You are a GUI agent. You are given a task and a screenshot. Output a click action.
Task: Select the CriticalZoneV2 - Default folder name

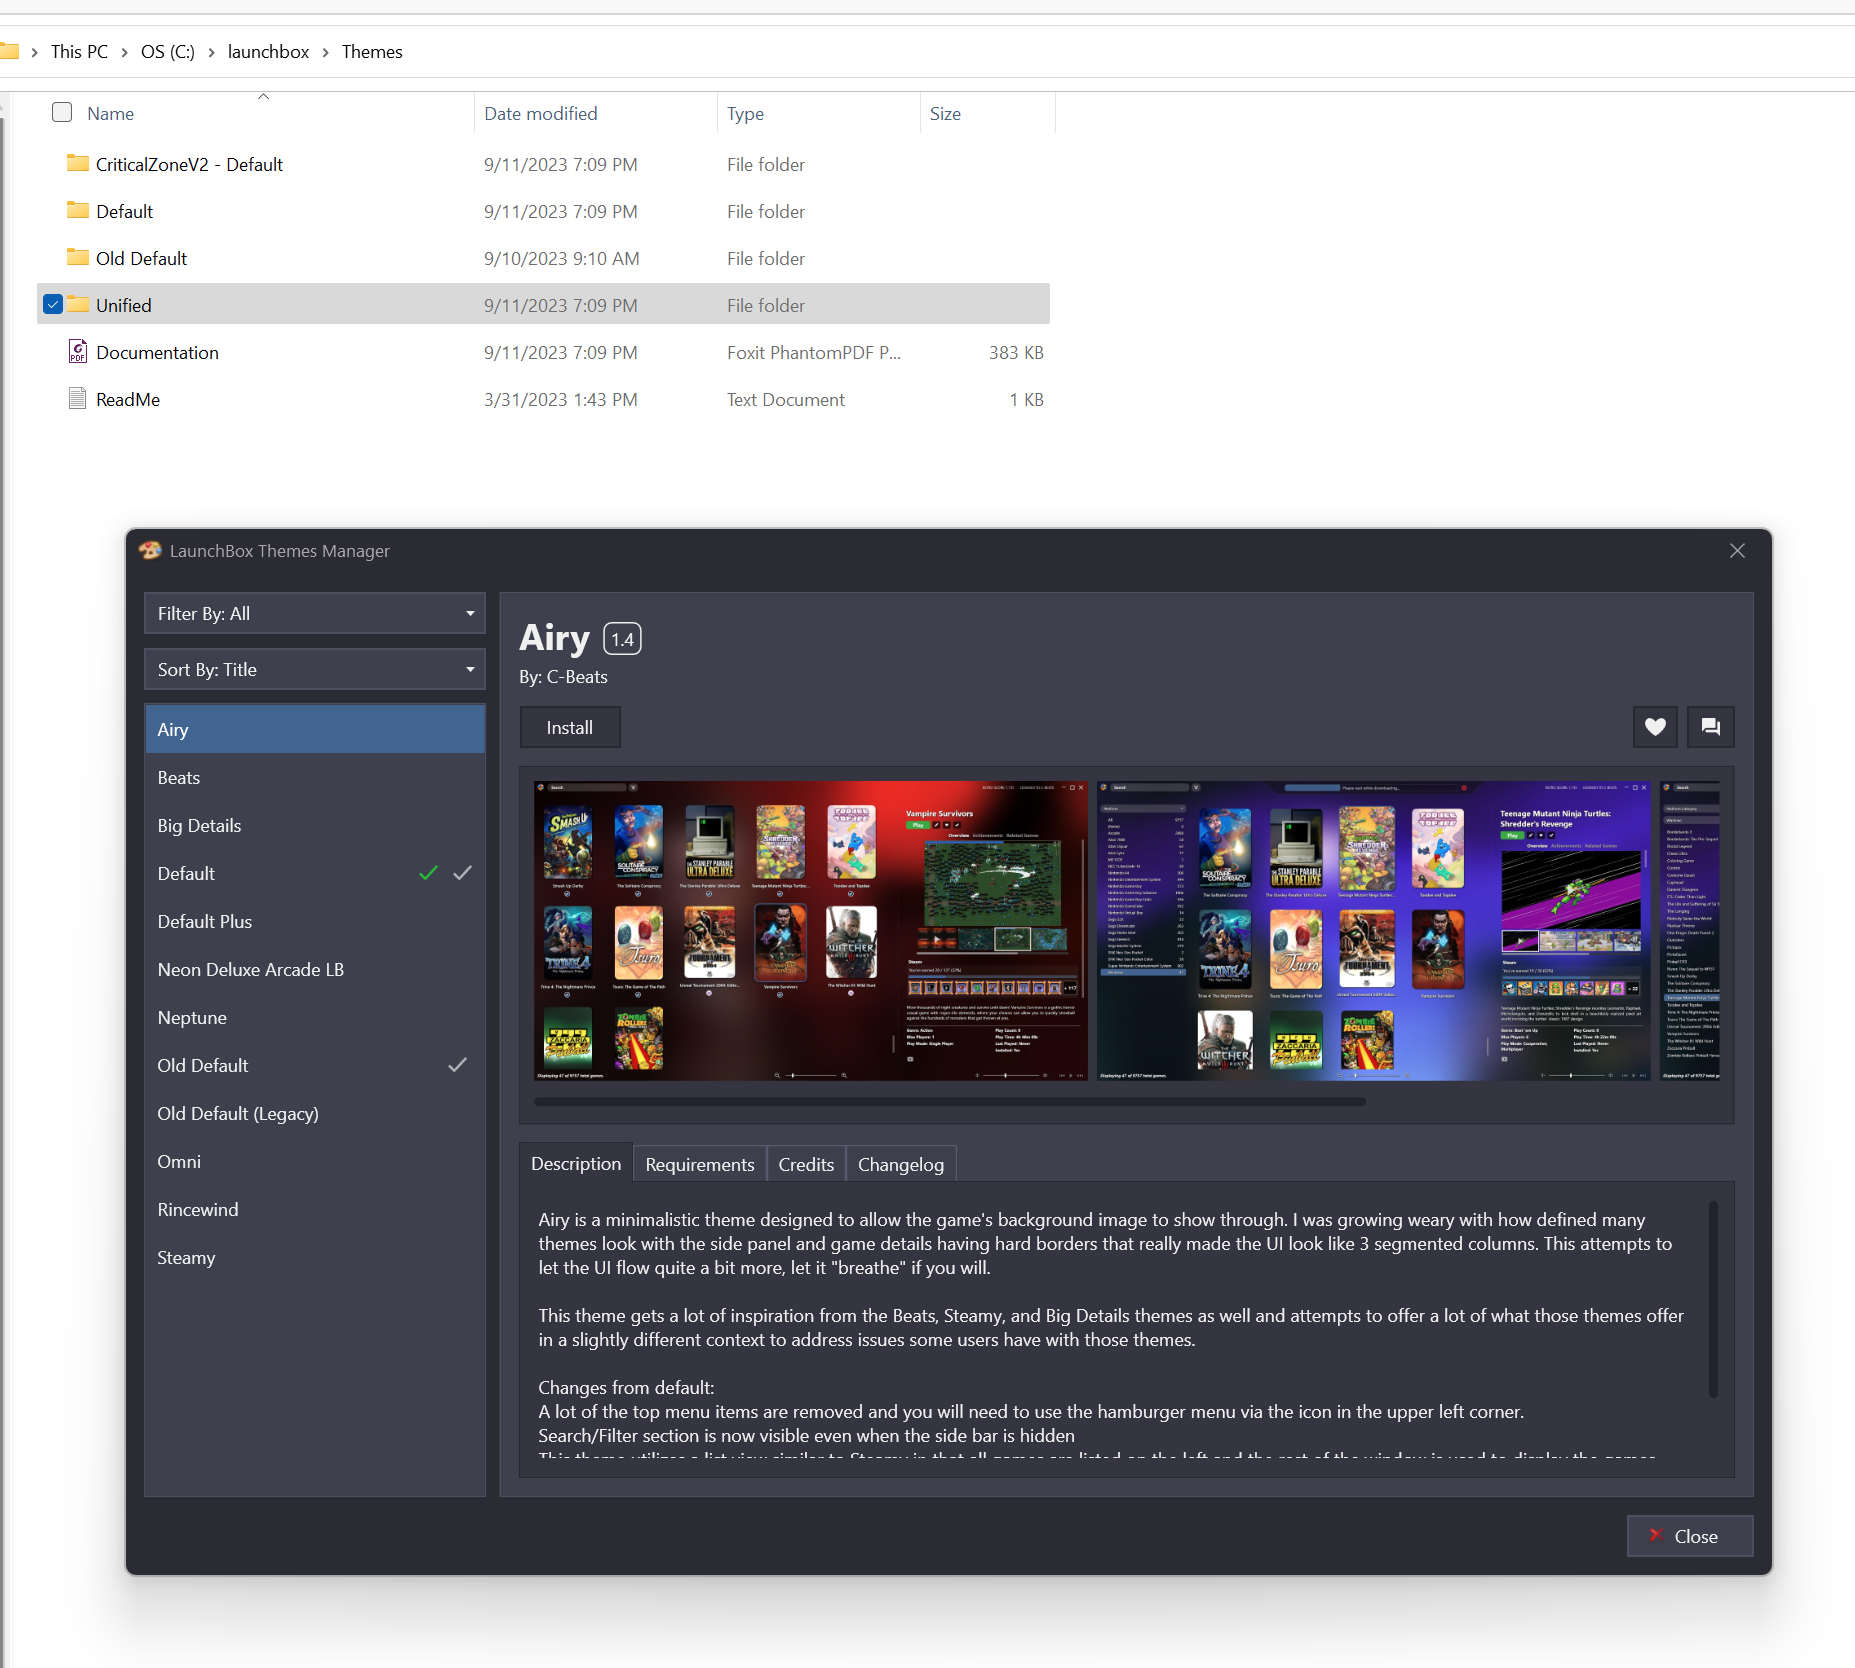pyautogui.click(x=189, y=164)
